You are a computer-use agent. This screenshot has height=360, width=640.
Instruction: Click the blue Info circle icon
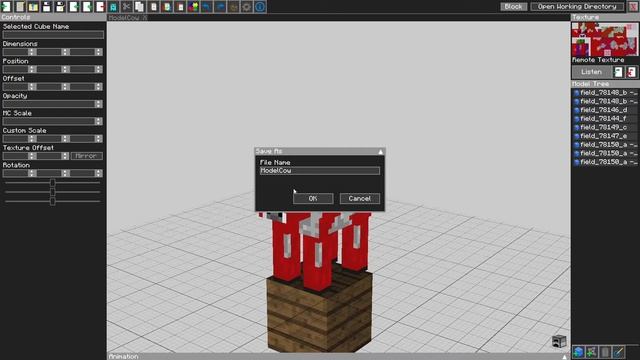260,7
